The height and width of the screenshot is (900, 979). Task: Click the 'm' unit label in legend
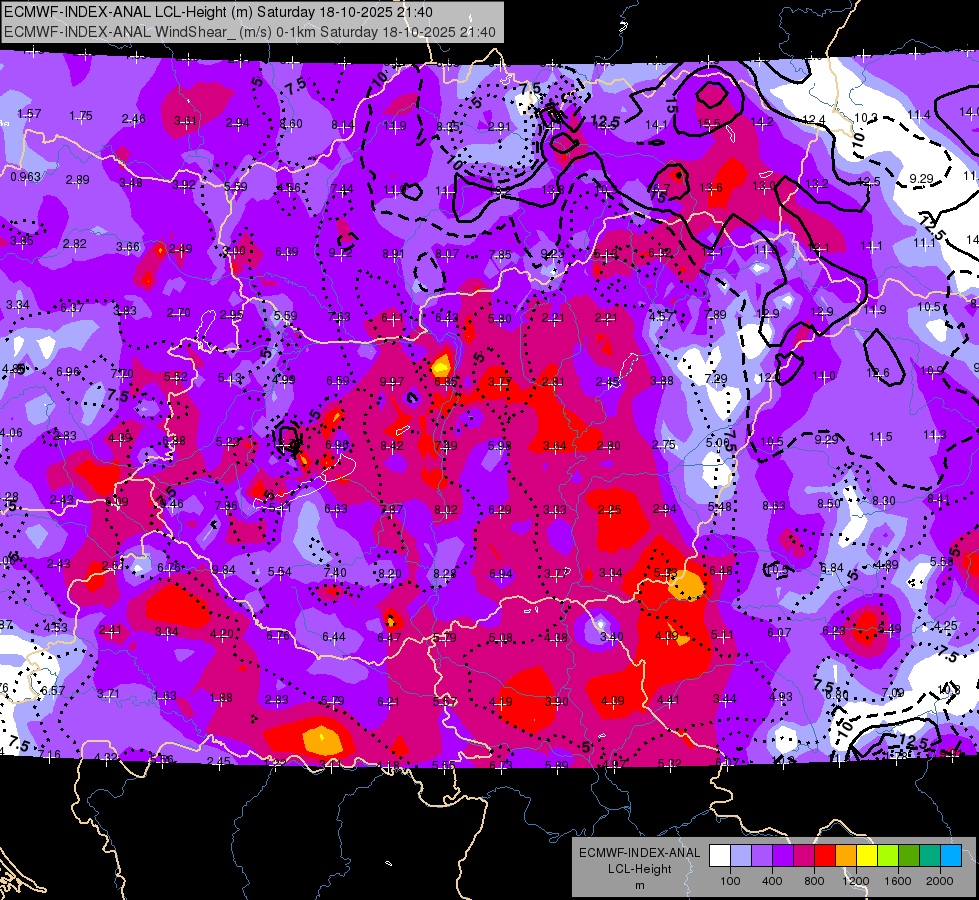pos(639,885)
